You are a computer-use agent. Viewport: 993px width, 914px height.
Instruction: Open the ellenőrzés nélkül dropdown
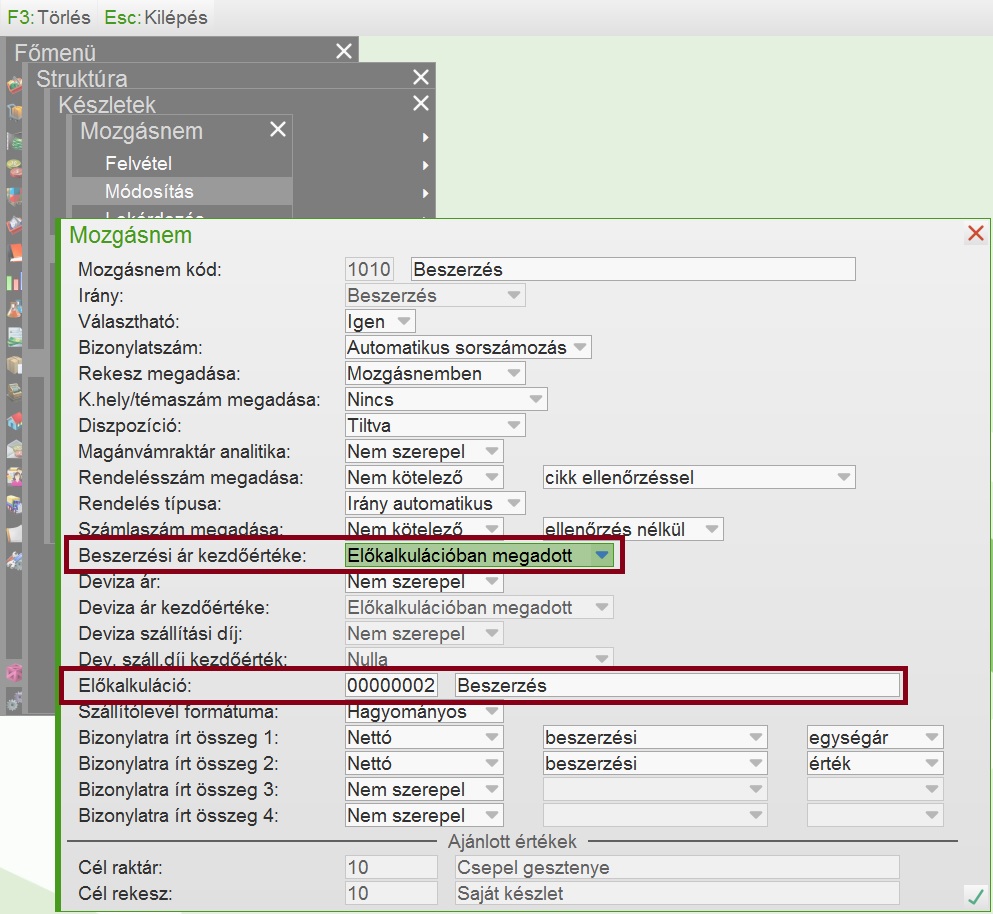[x=633, y=529]
